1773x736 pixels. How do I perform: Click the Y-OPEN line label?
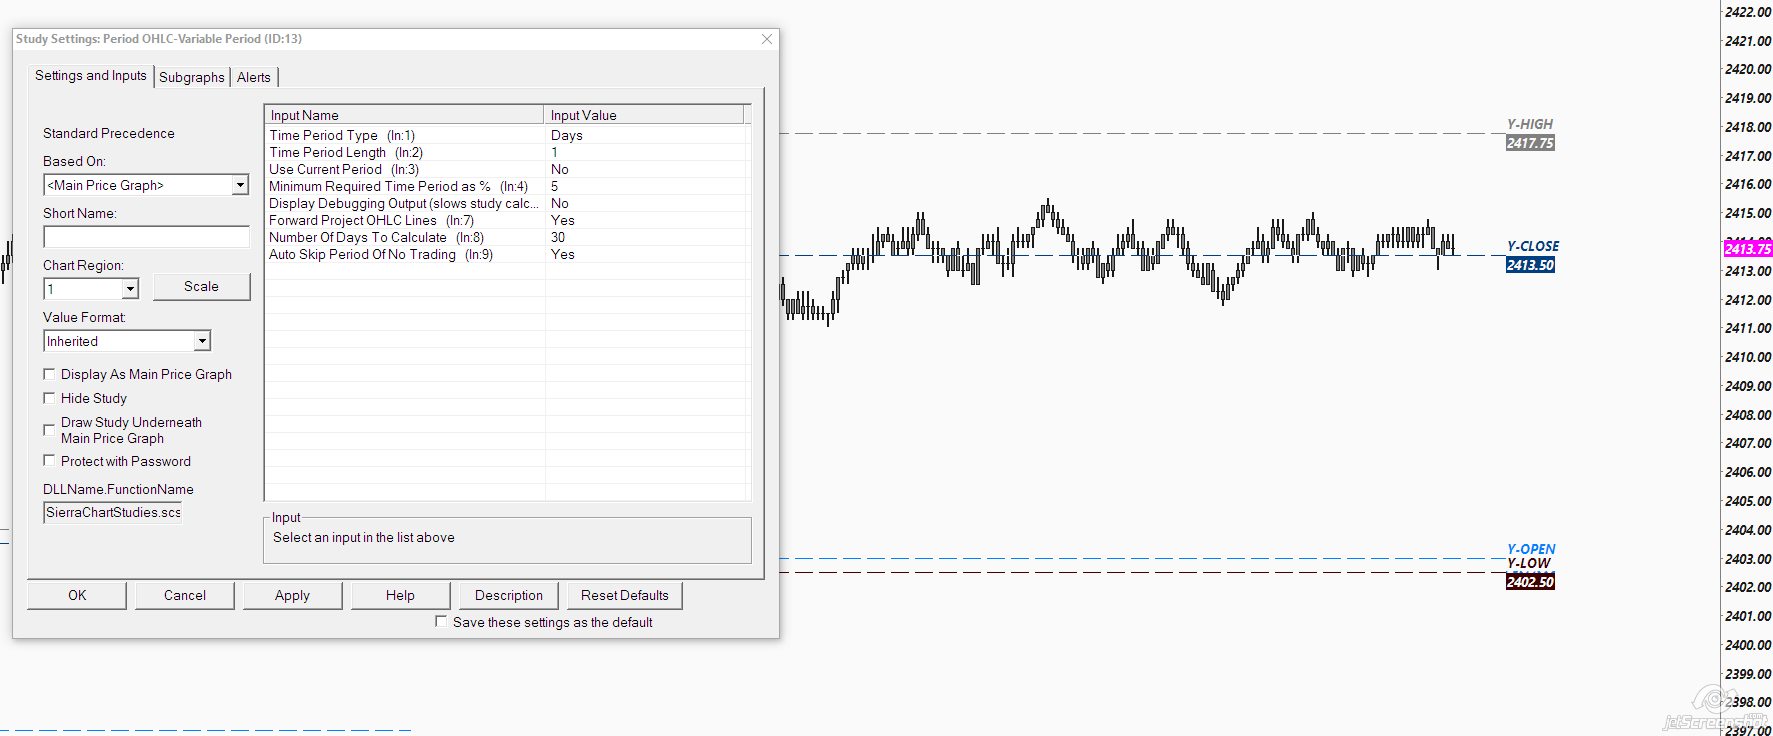pos(1531,549)
